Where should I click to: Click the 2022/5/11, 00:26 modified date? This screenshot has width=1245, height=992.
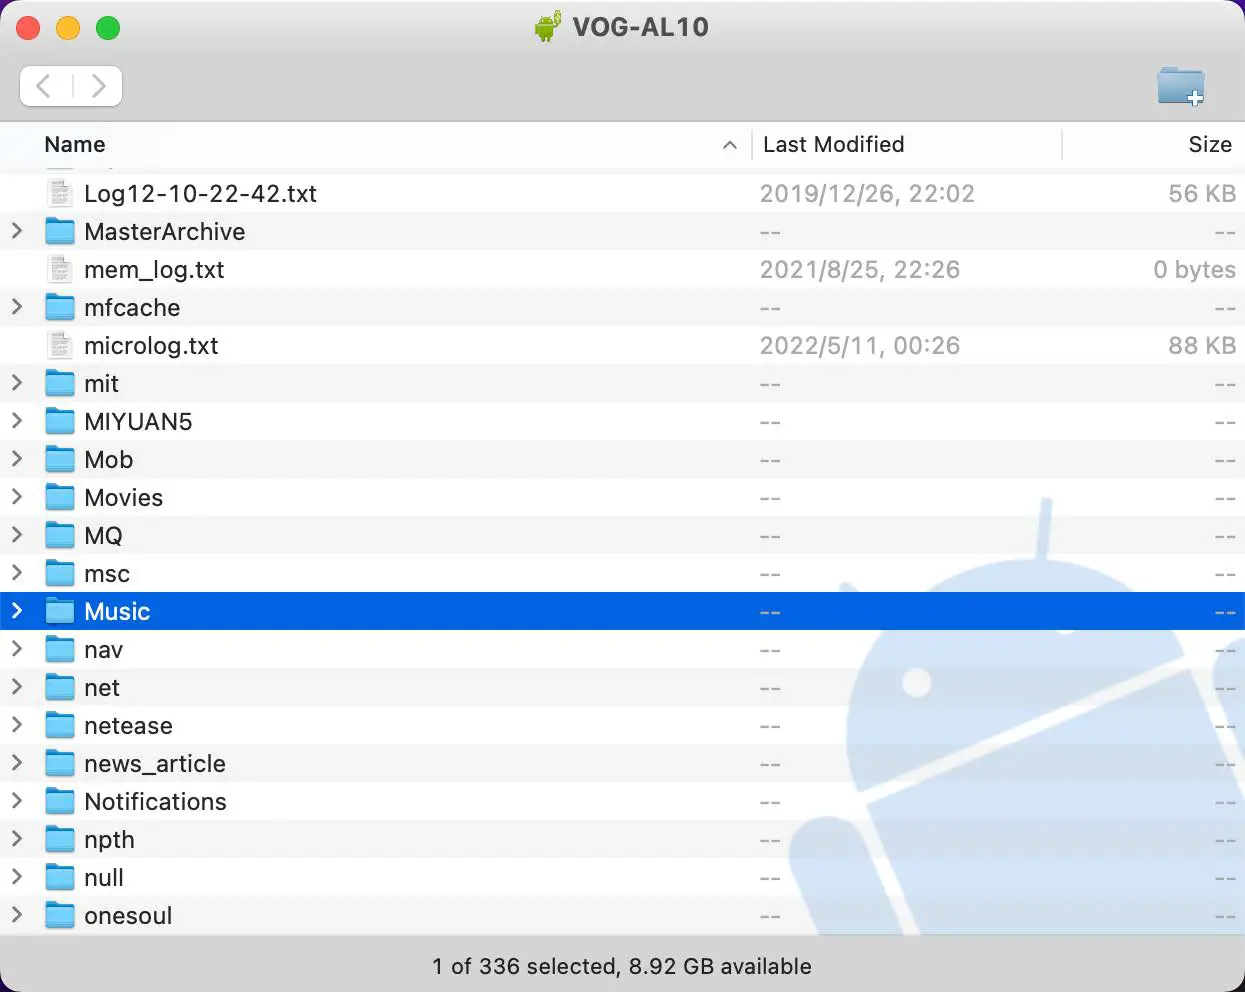tap(860, 346)
